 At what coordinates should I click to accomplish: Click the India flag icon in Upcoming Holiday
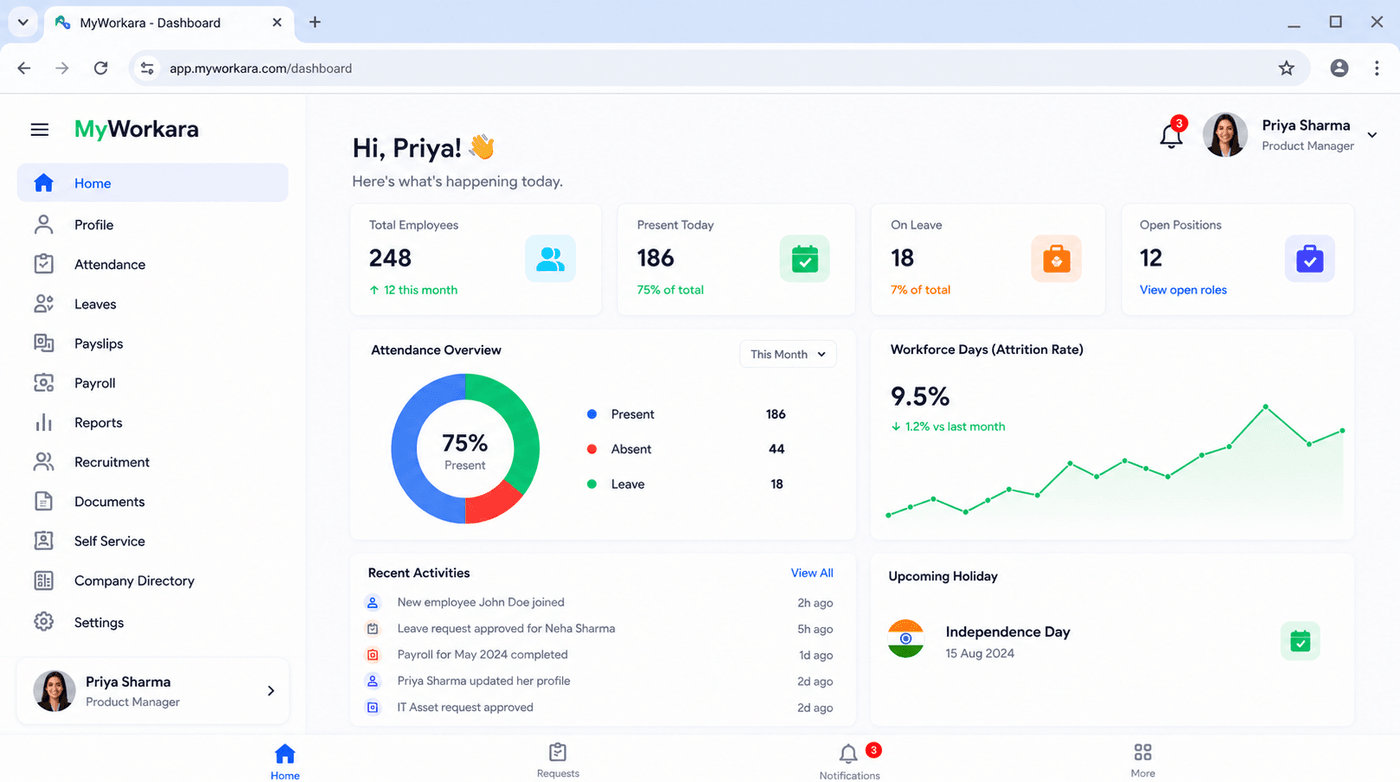coord(906,638)
